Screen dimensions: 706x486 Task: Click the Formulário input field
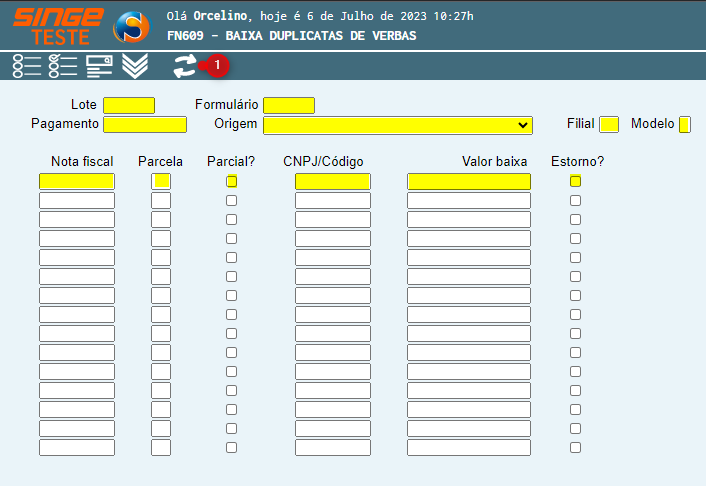point(289,105)
